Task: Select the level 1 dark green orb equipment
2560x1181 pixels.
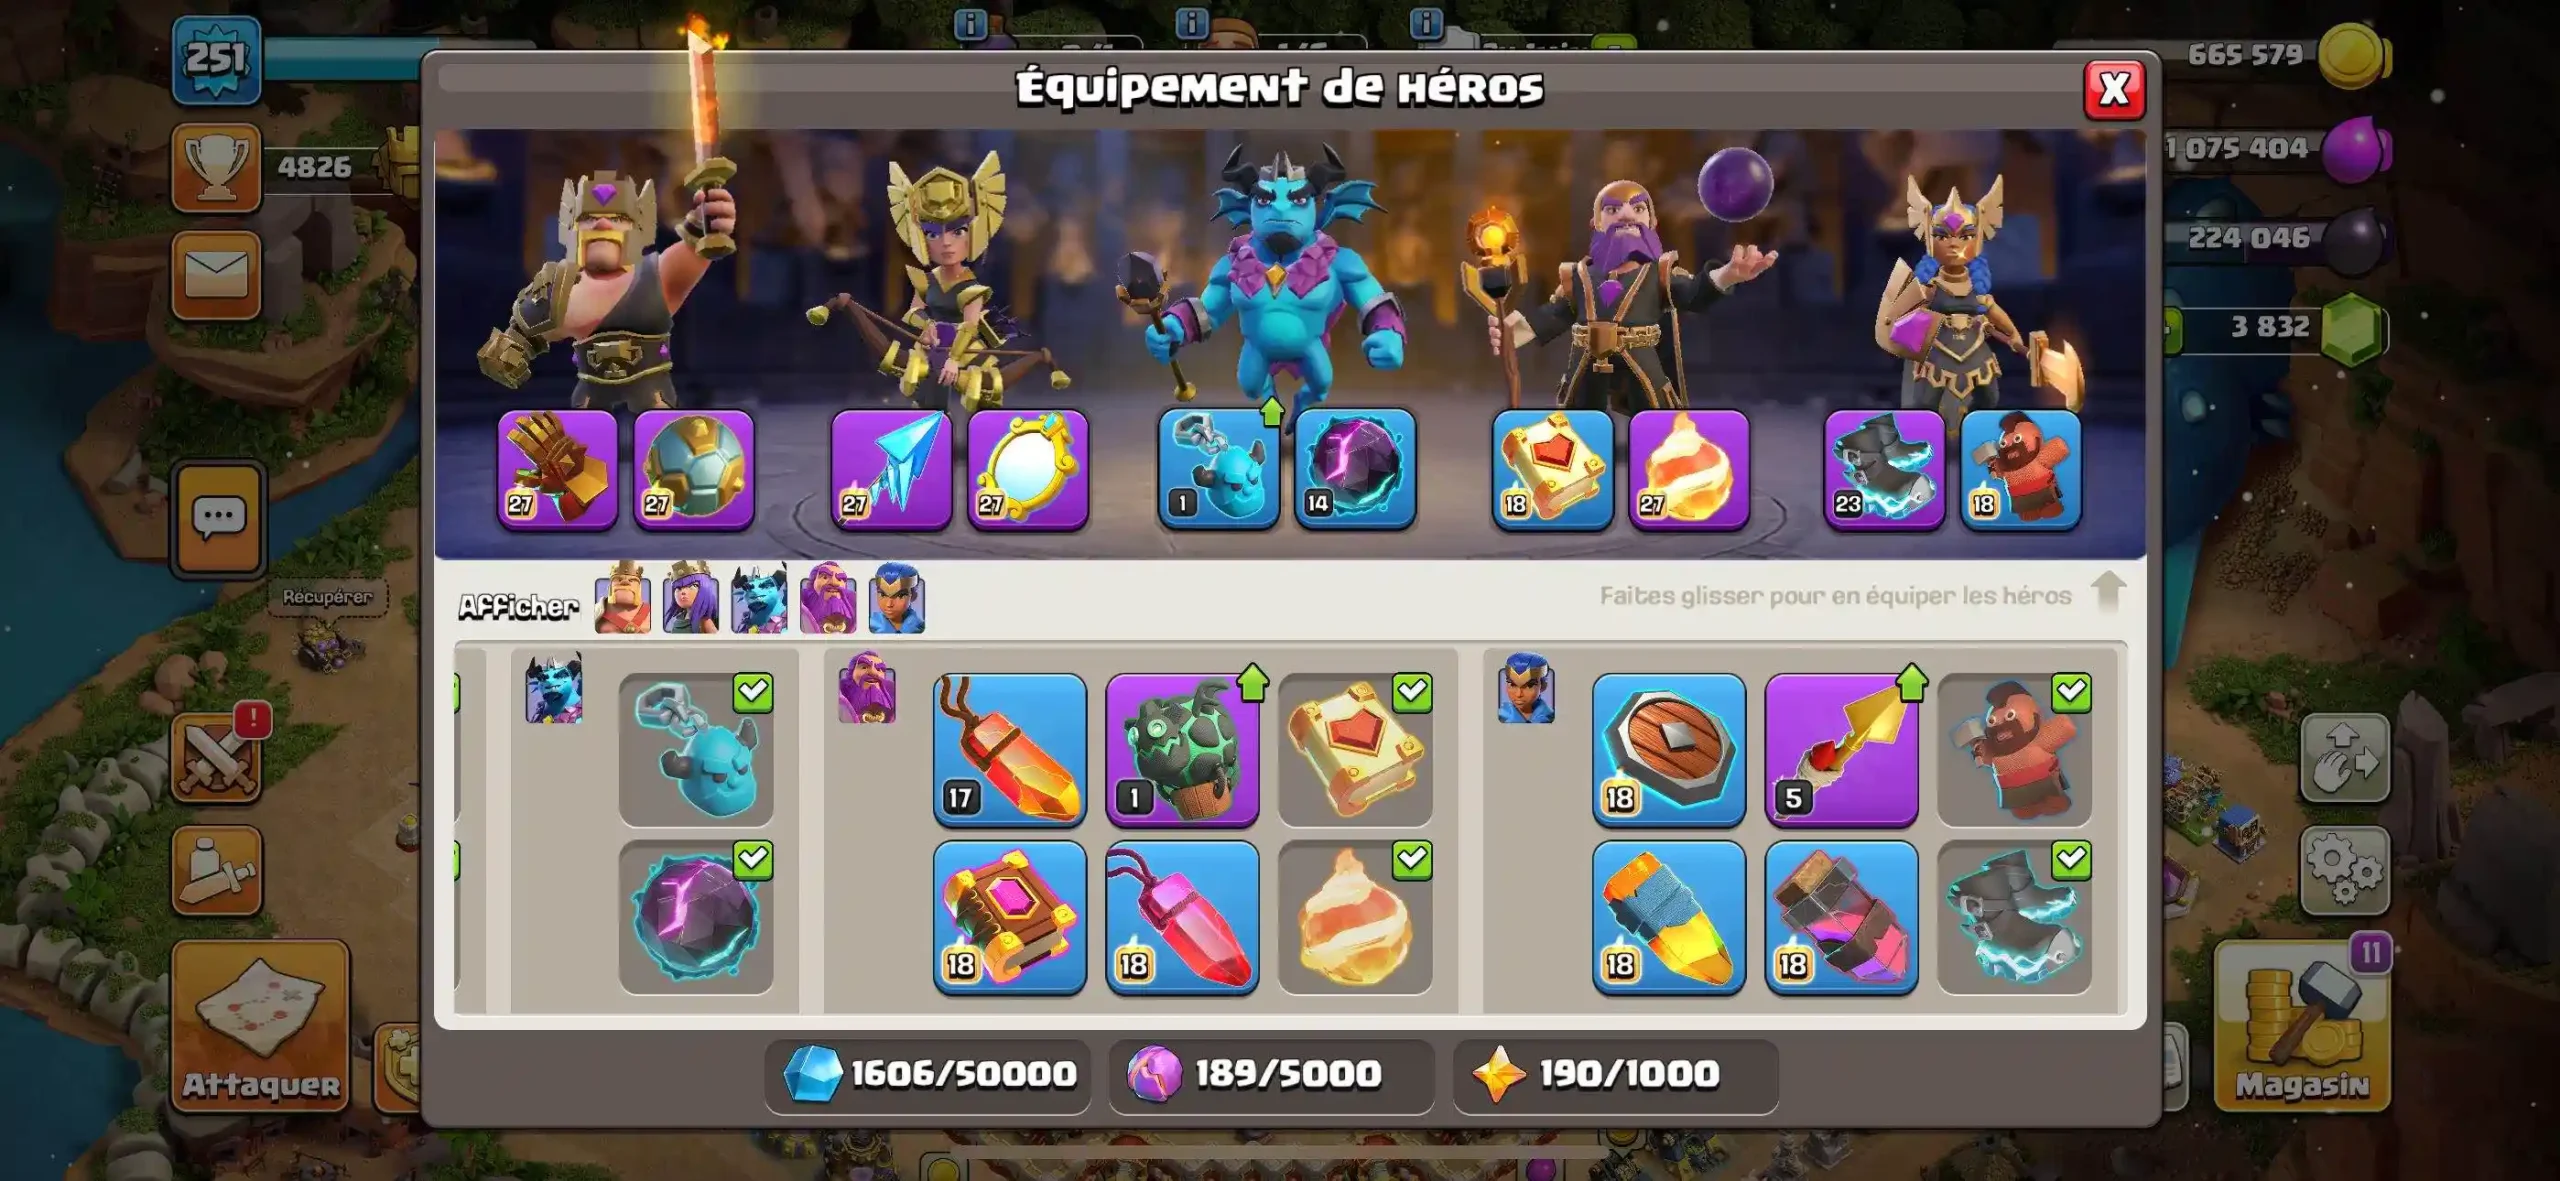Action: 1182,751
